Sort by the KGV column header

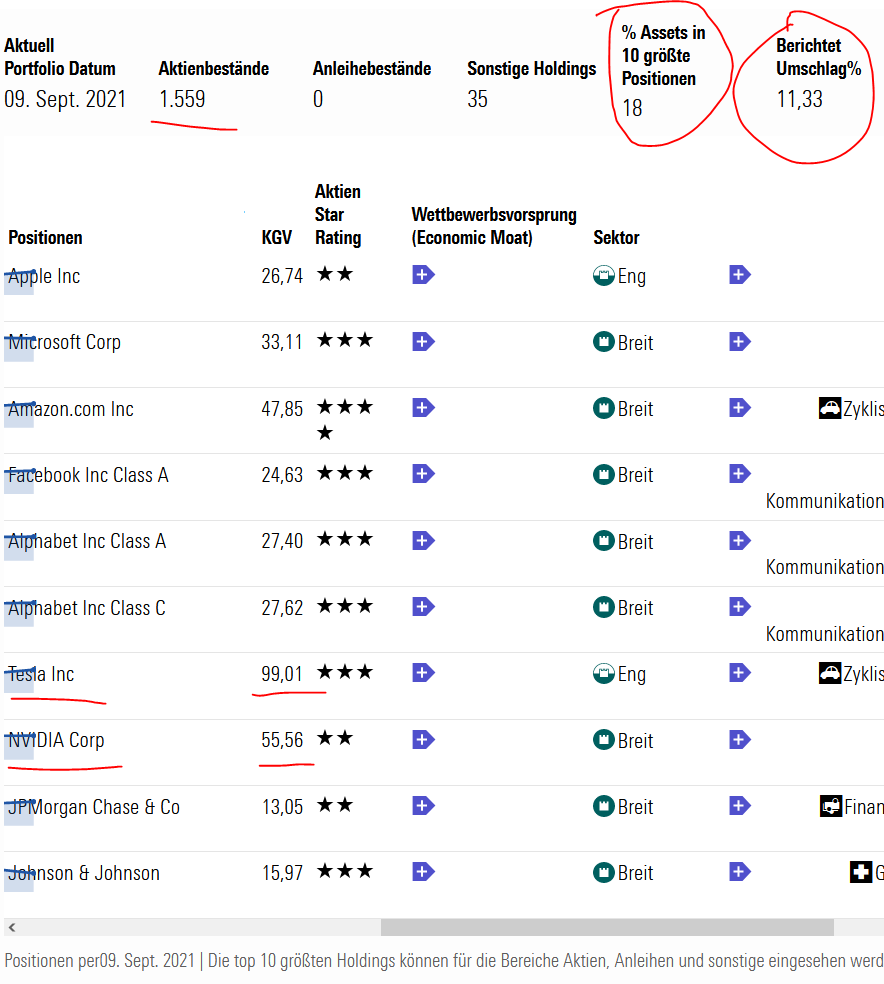pos(276,238)
